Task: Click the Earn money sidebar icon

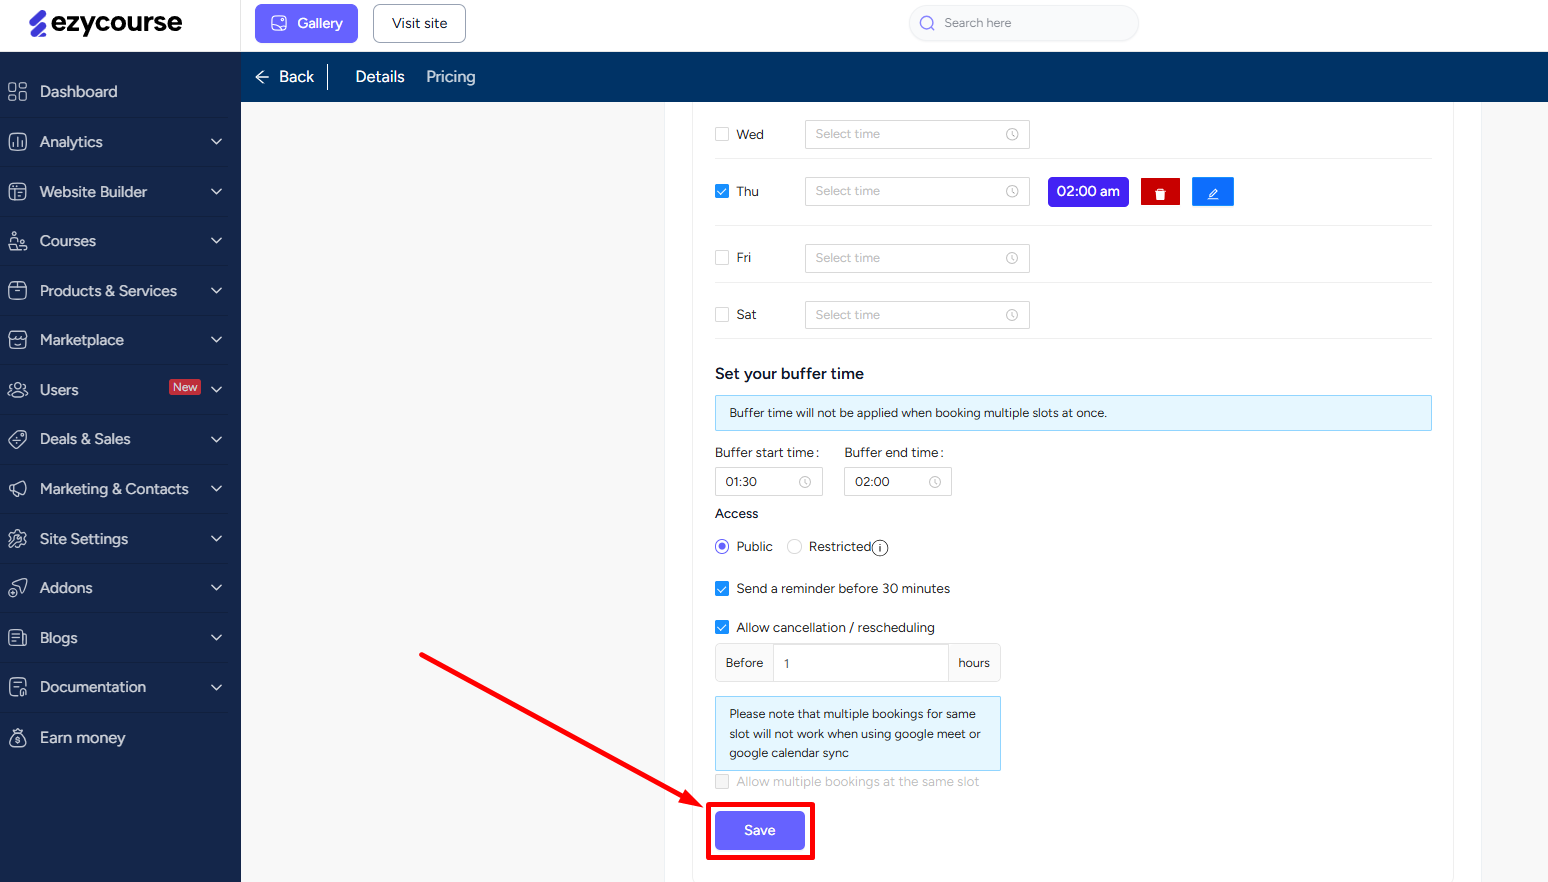Action: coord(18,738)
